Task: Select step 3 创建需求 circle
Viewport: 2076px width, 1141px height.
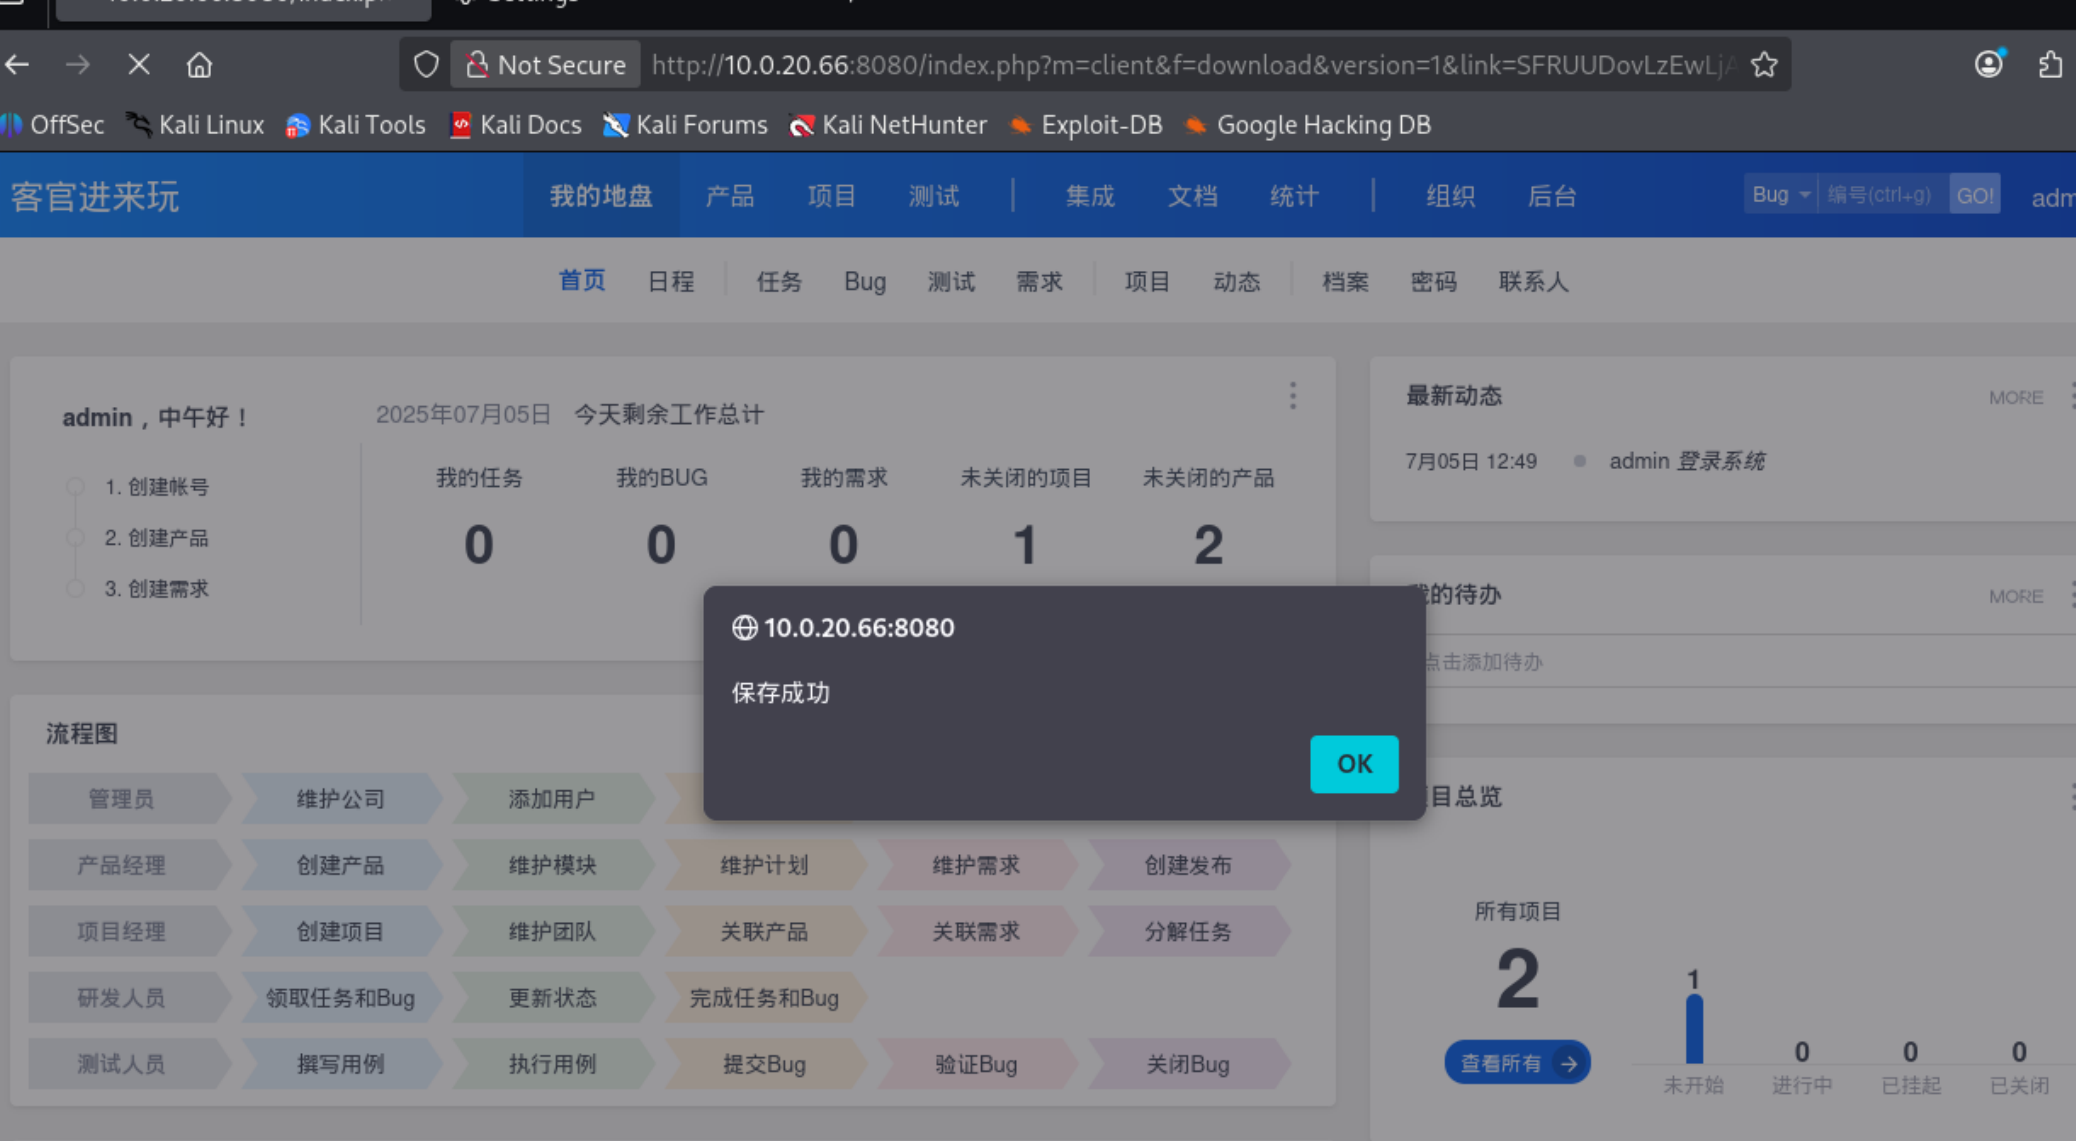Action: pos(75,589)
